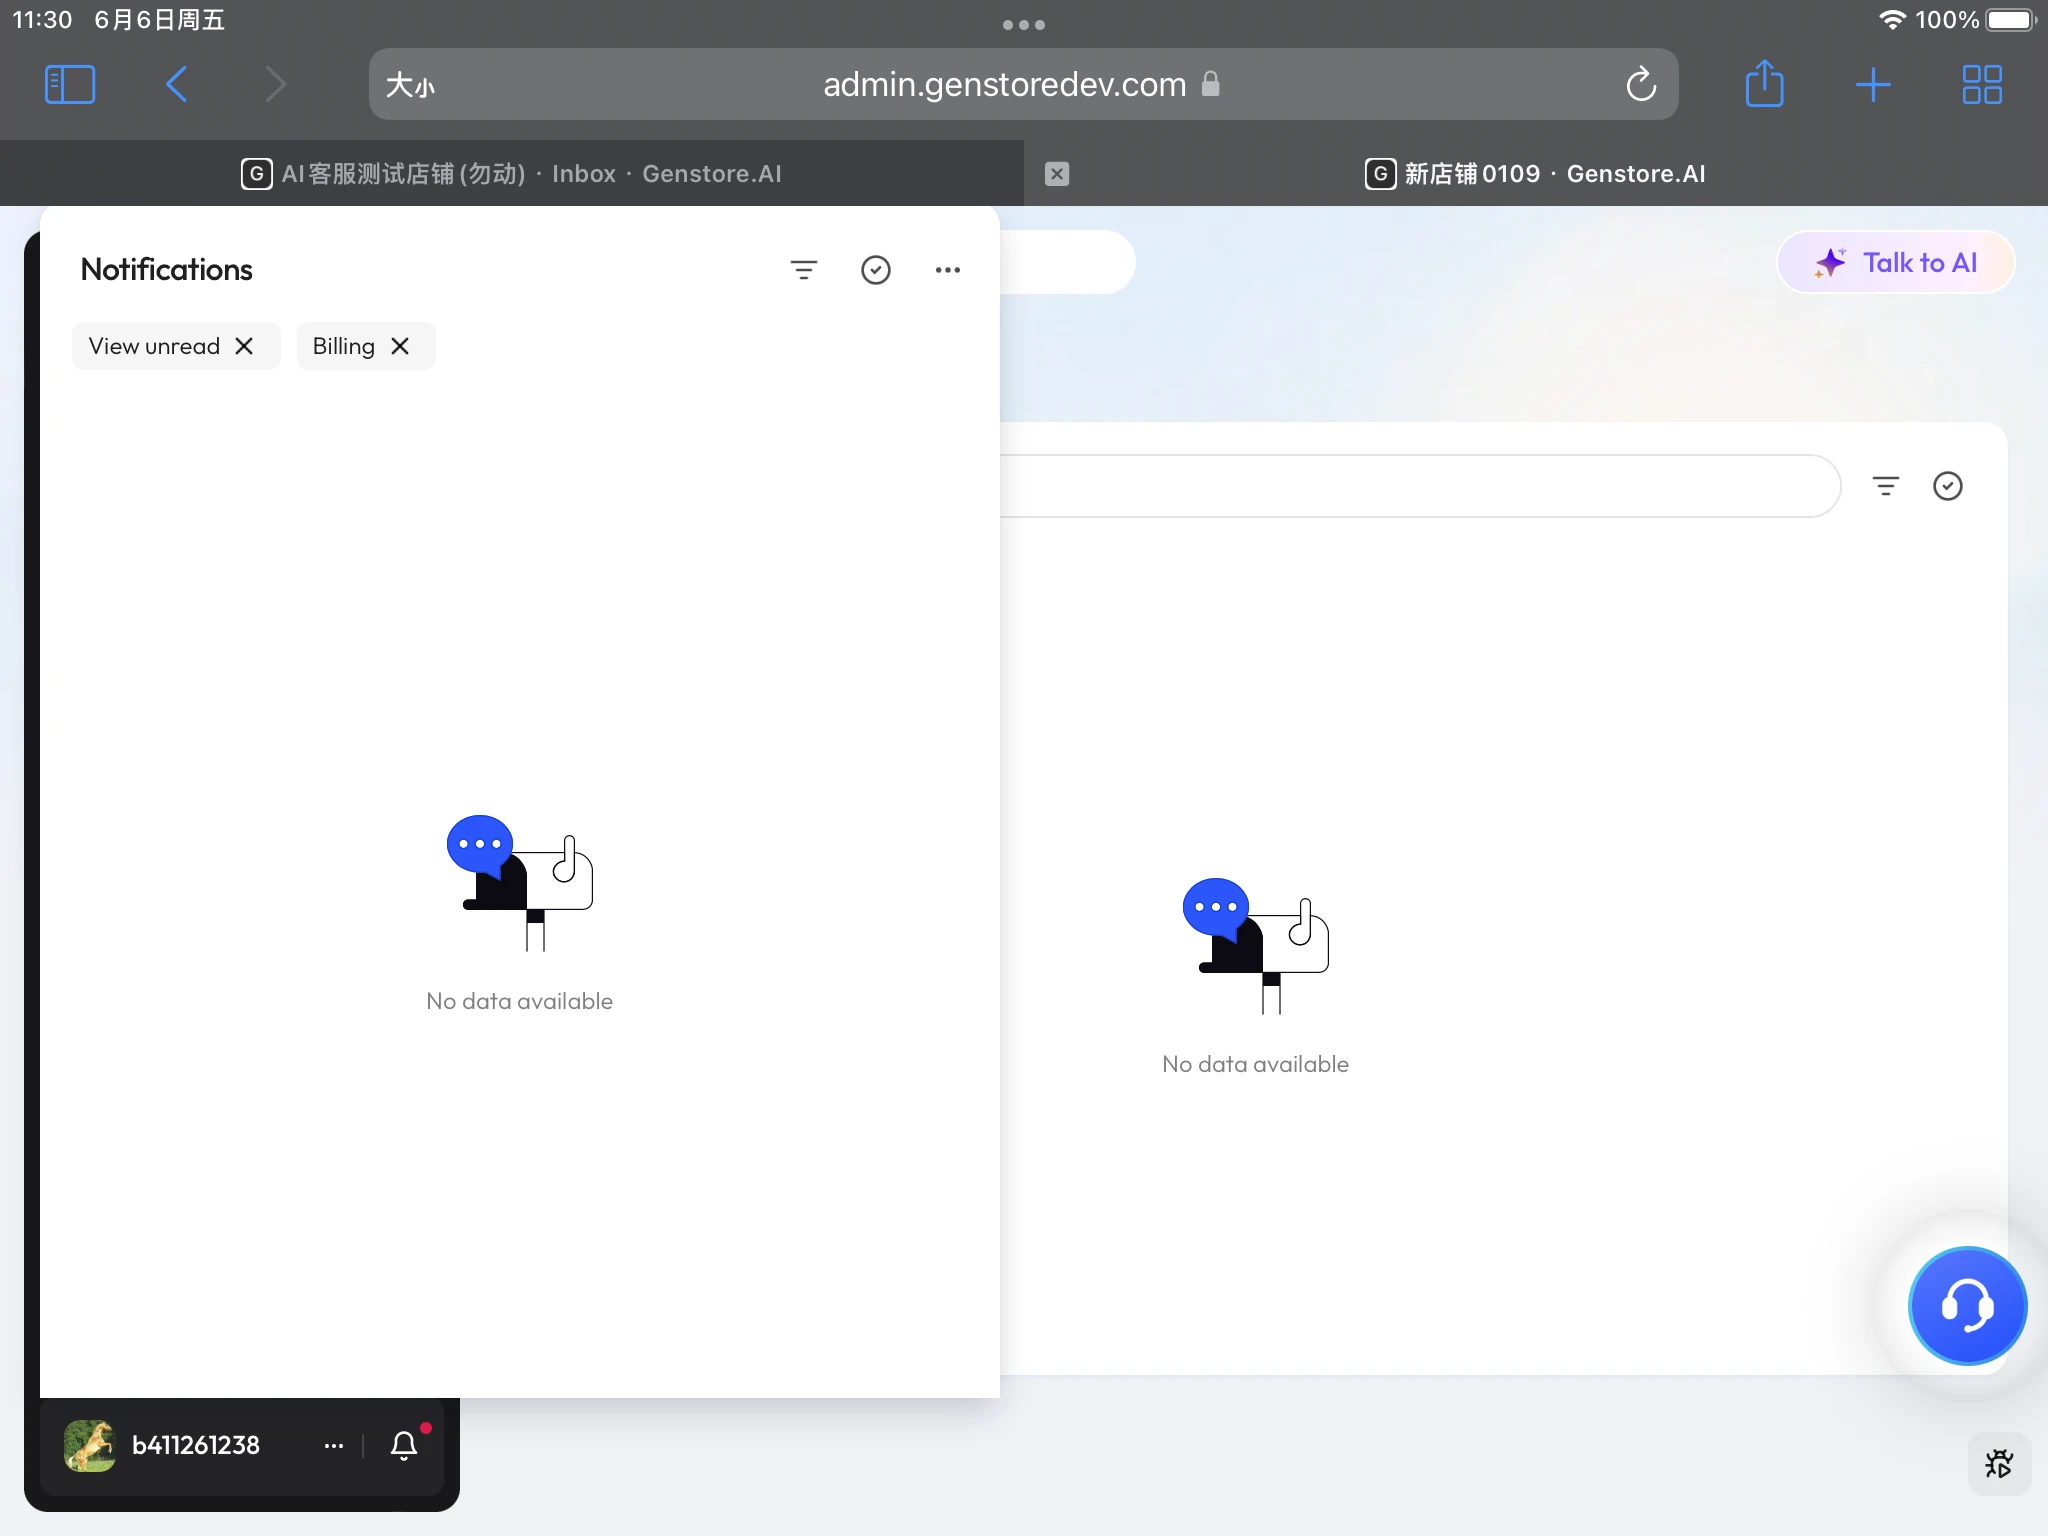Switch to the 新店铺0109 Genstore.AI tab
Viewport: 2048px width, 1536px height.
click(x=1536, y=174)
